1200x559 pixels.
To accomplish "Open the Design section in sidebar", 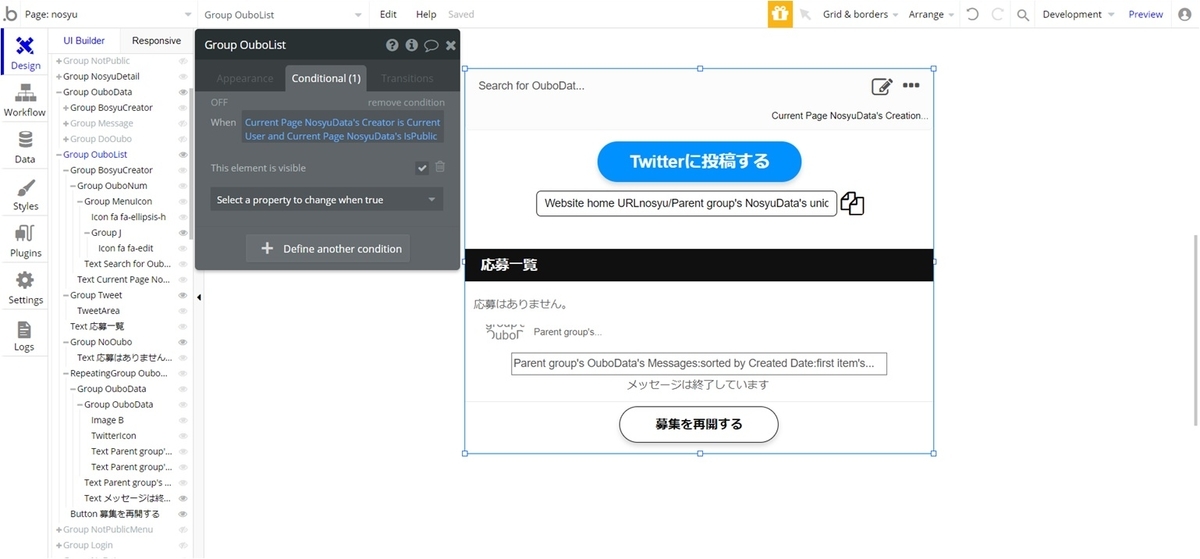I will 25,54.
